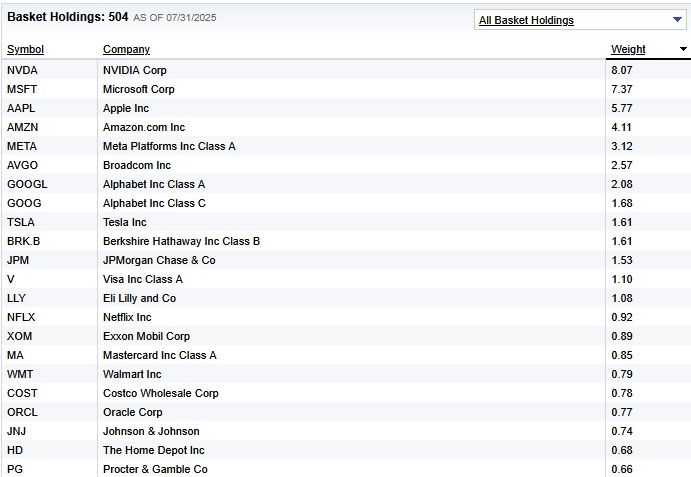The height and width of the screenshot is (477, 691).
Task: Click Berkshire Hathaway Inc Class B
Action: click(182, 241)
